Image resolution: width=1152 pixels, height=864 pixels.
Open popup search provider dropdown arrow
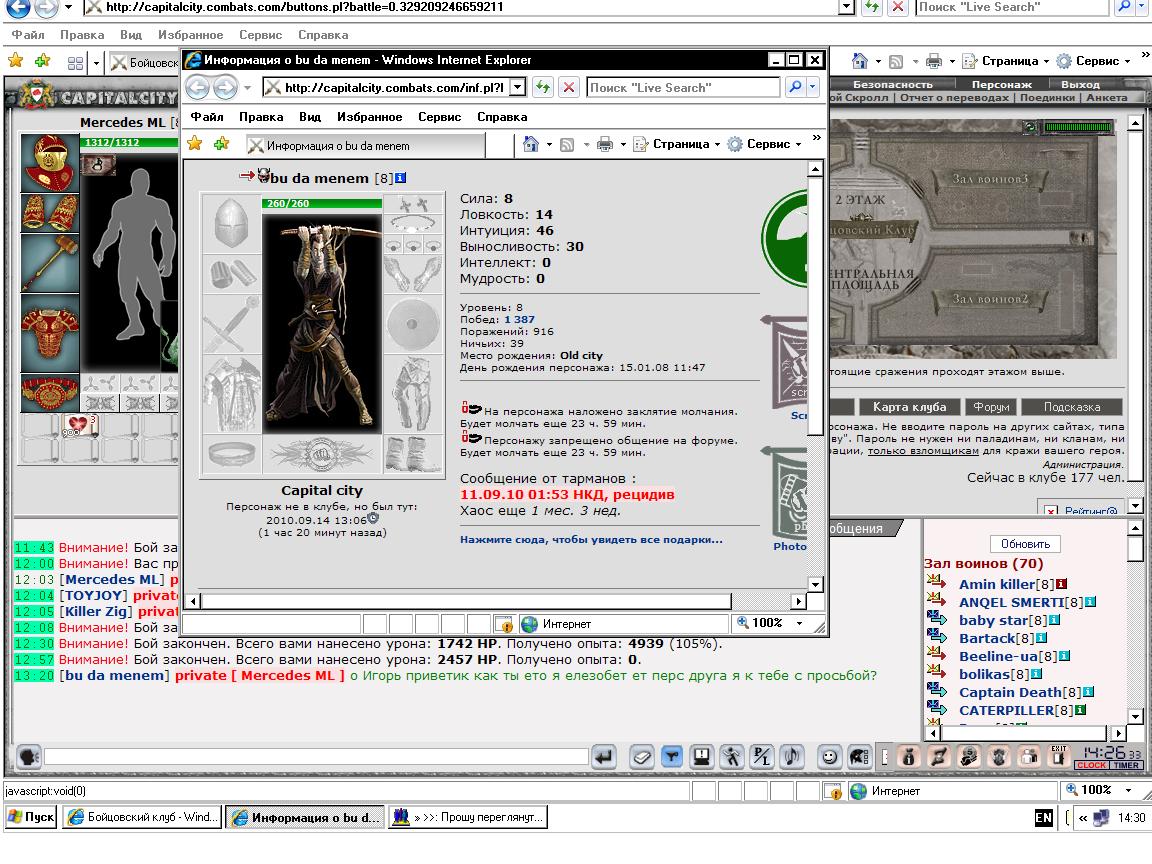pos(812,87)
